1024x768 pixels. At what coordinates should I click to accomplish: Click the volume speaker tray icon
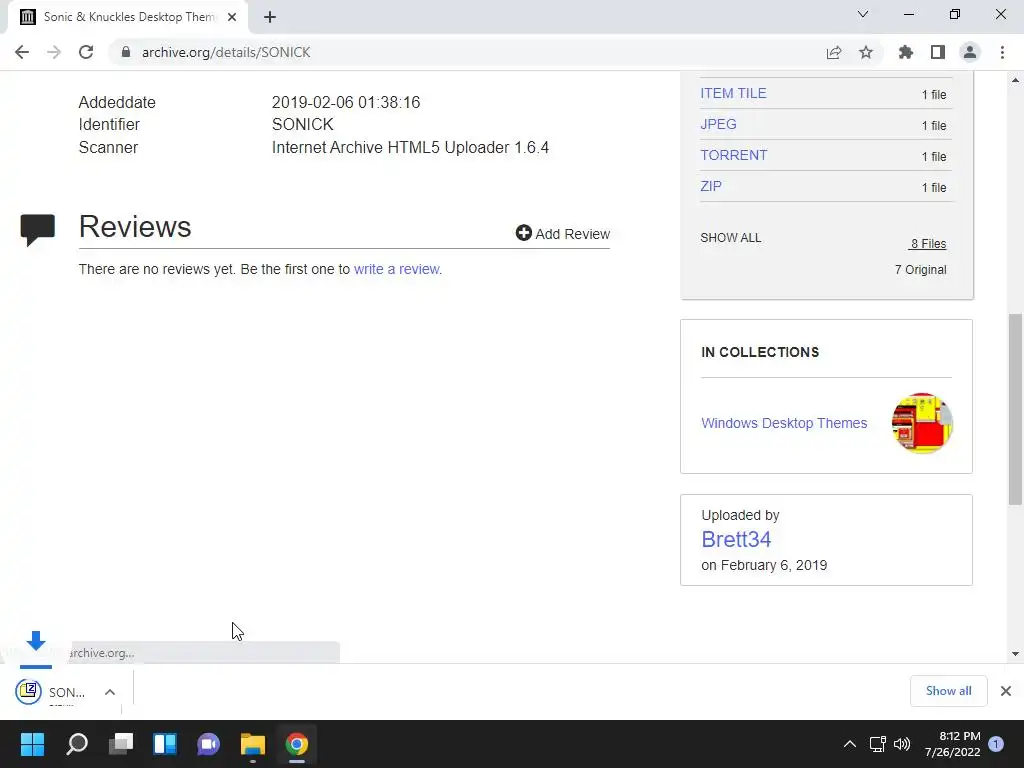902,744
